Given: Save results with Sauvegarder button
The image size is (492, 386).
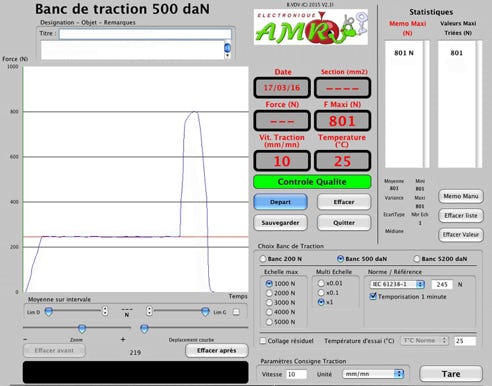Looking at the screenshot, I should pos(280,223).
